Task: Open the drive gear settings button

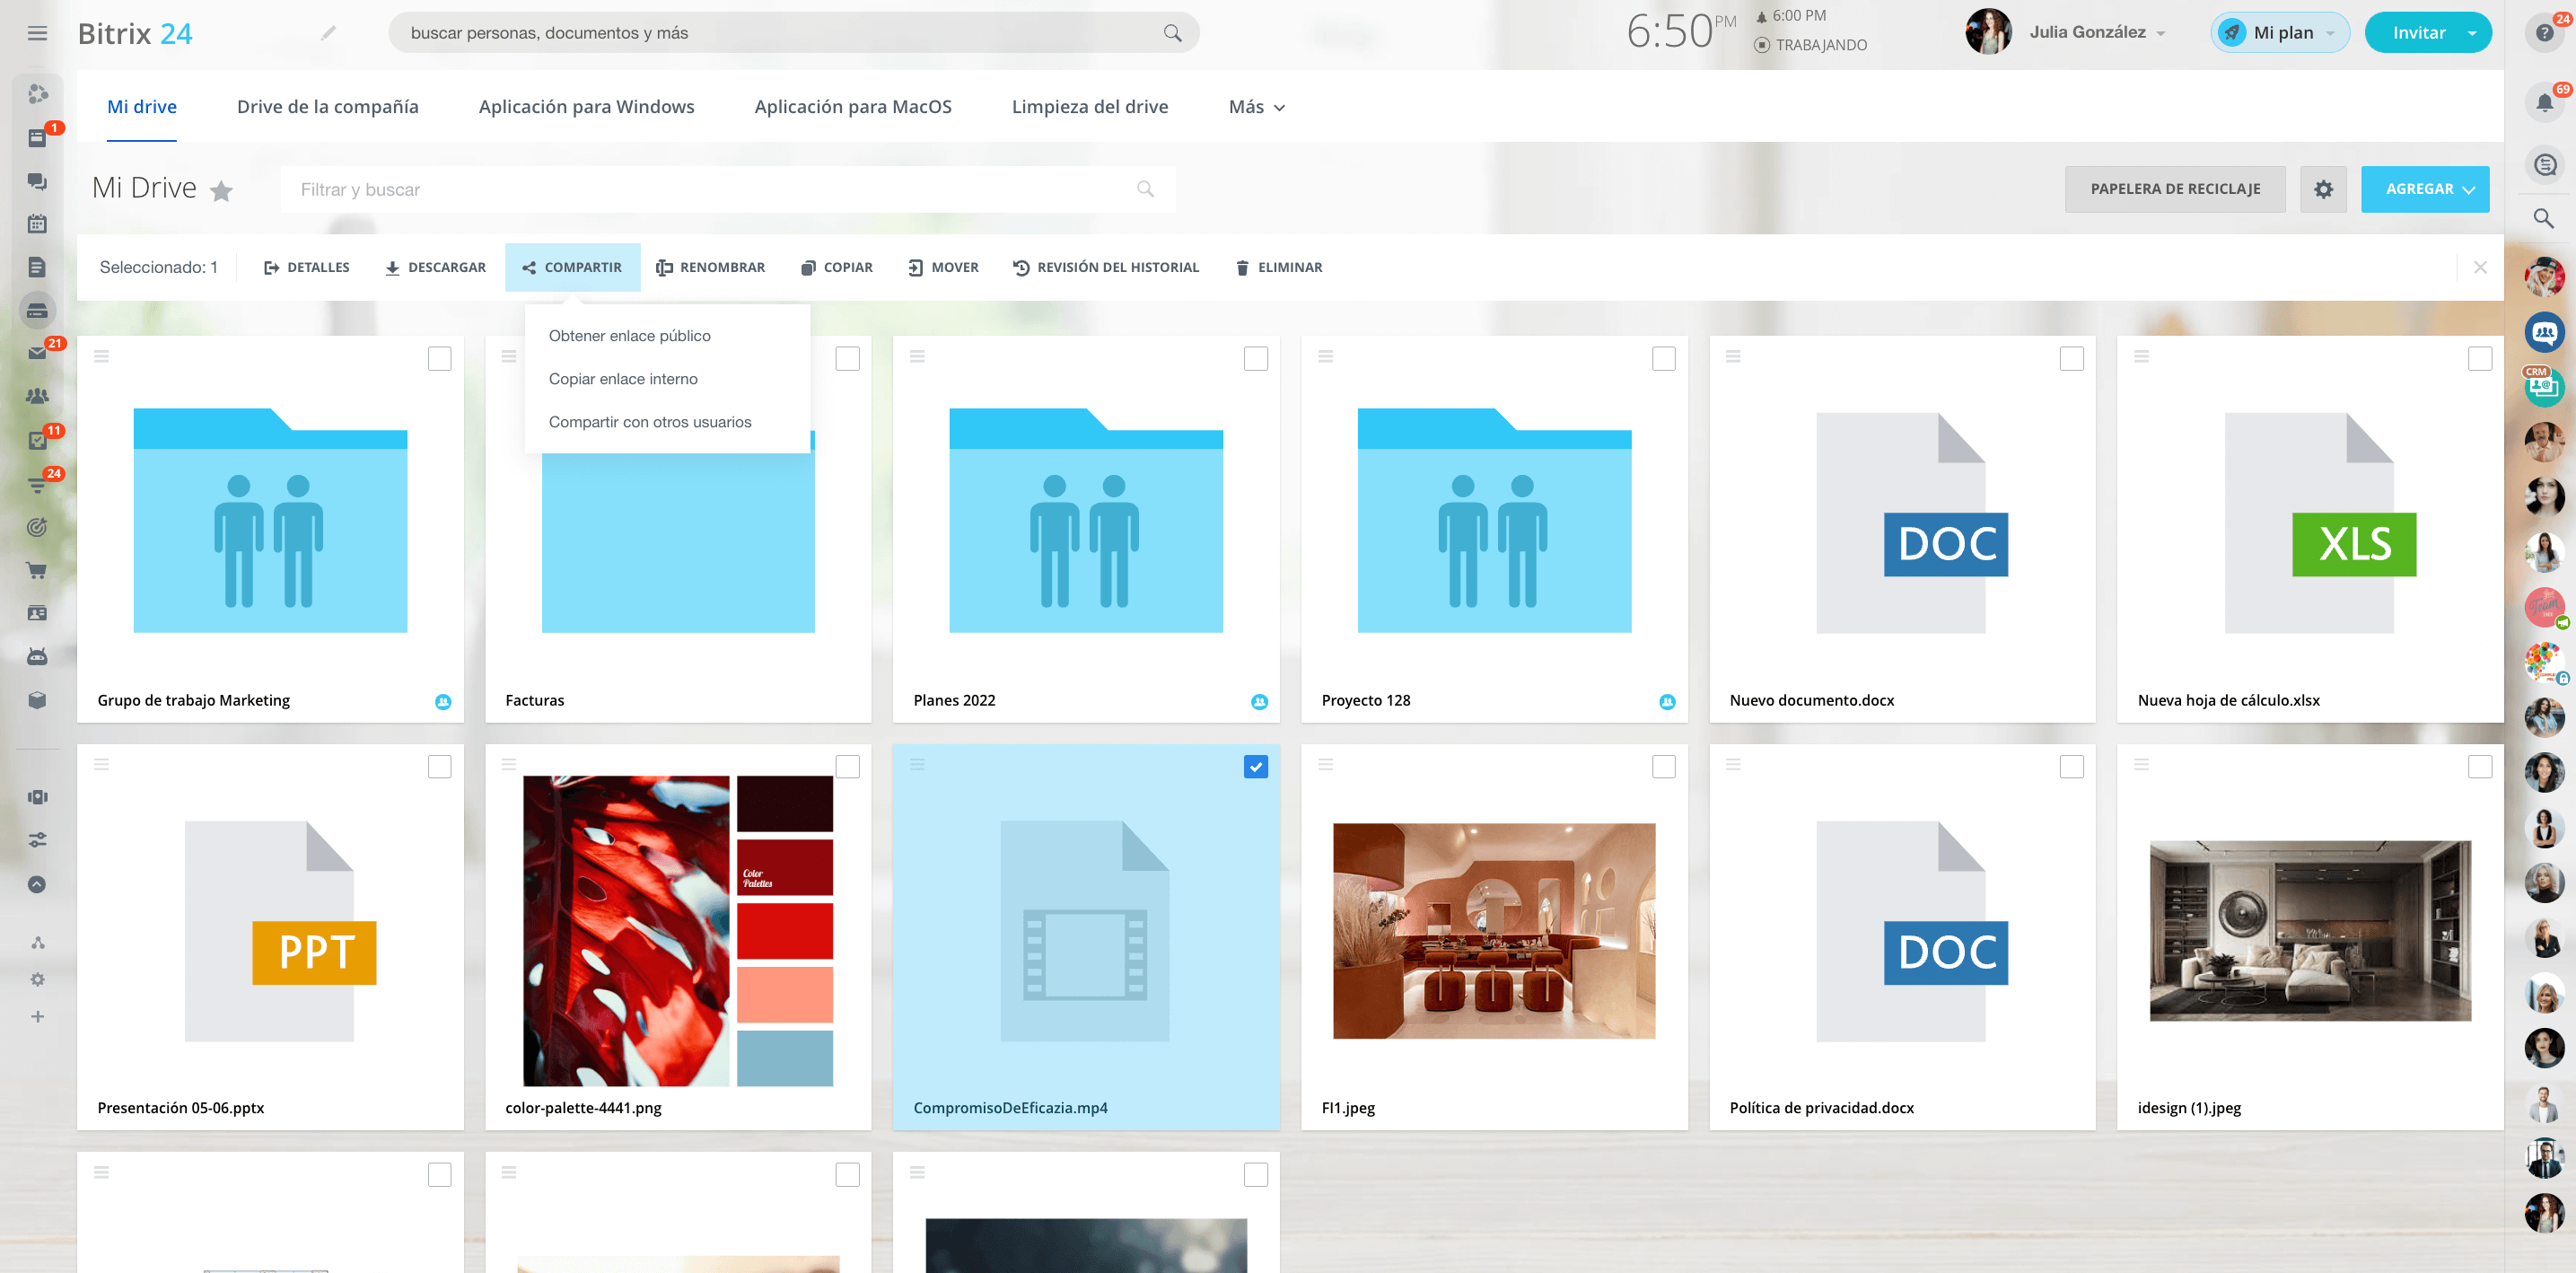Action: (x=2323, y=189)
